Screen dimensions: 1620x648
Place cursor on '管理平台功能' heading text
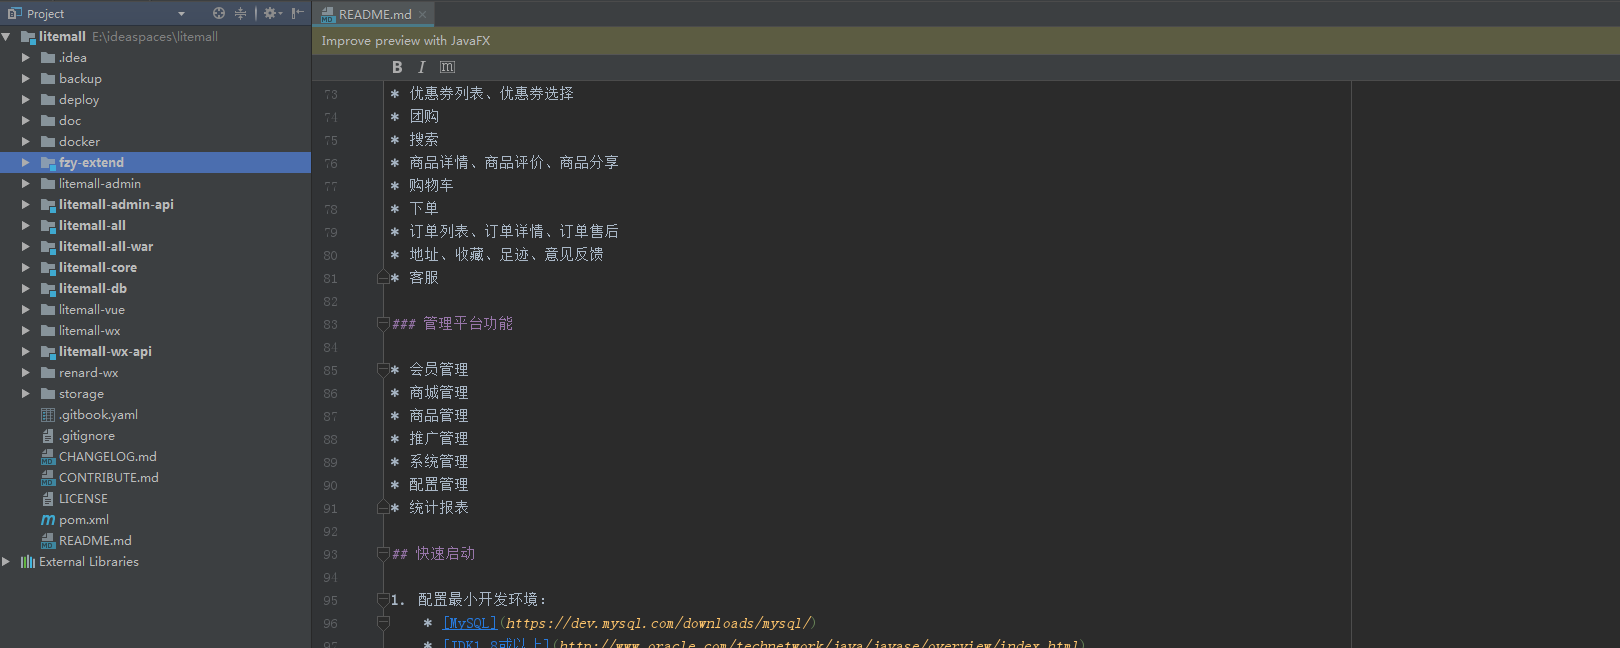point(468,324)
